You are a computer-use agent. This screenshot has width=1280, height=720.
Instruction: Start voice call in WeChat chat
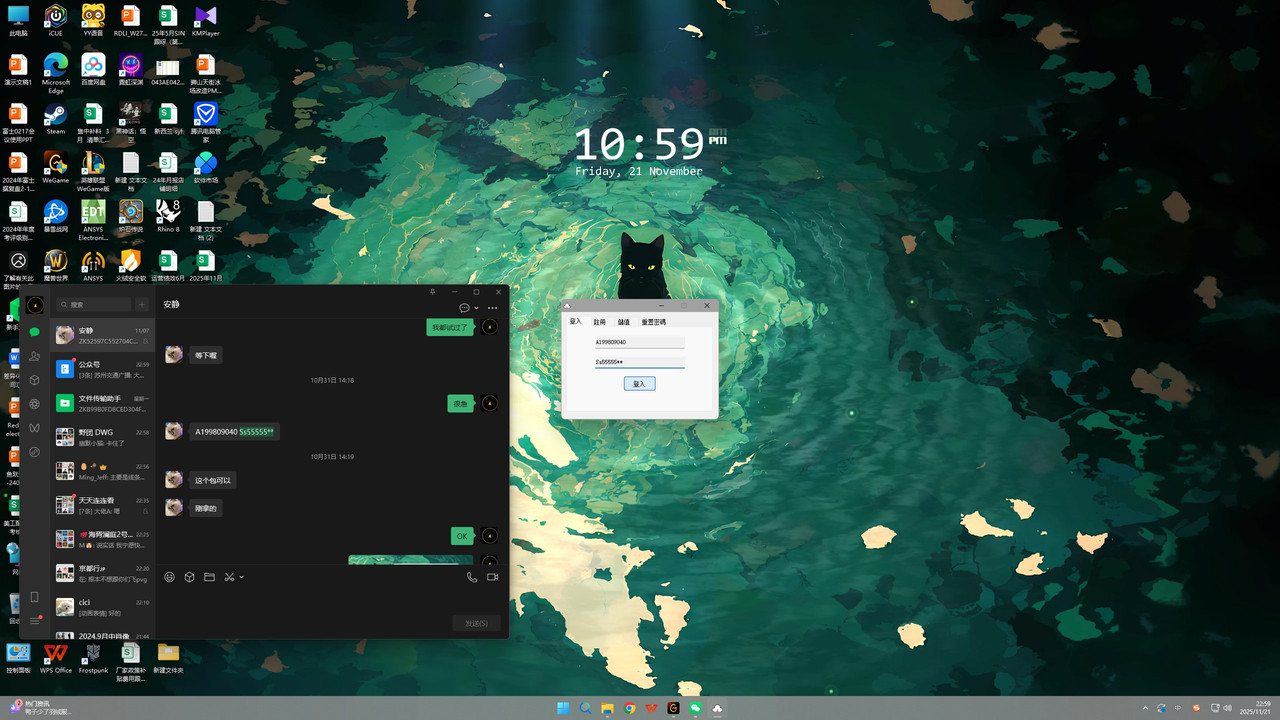pyautogui.click(x=472, y=577)
